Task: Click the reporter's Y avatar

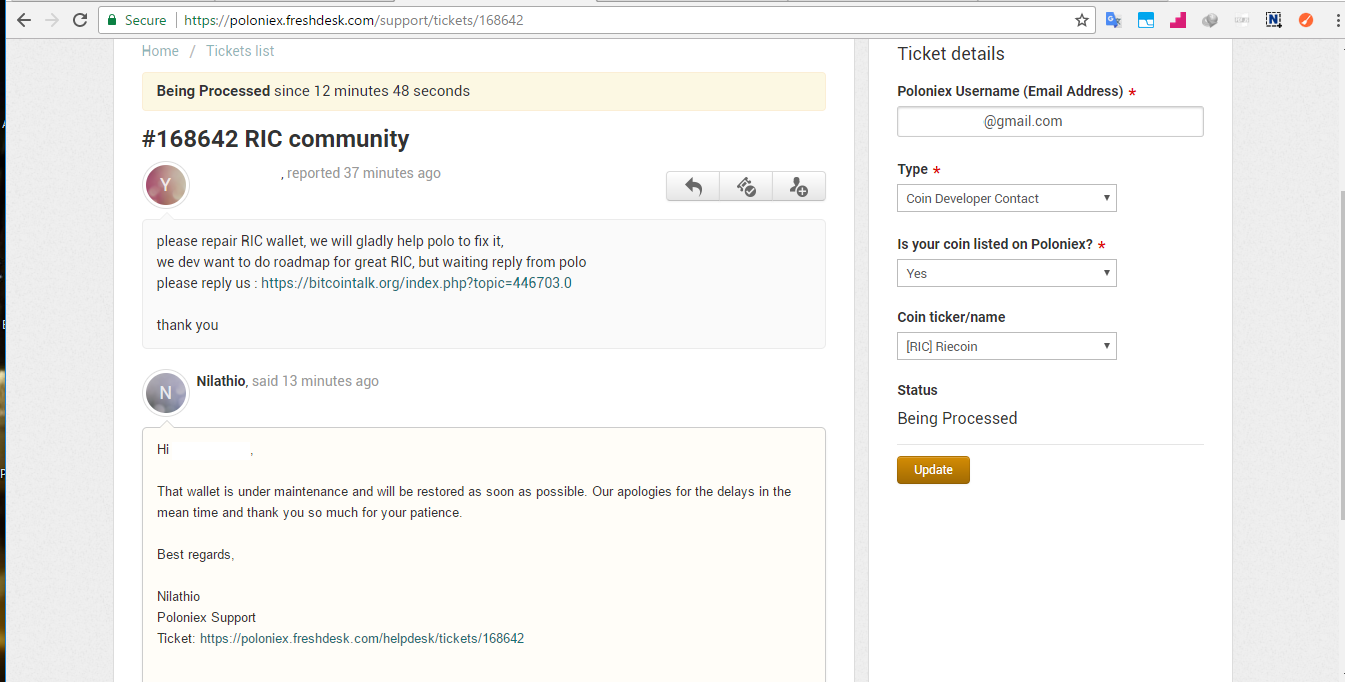Action: click(x=166, y=185)
